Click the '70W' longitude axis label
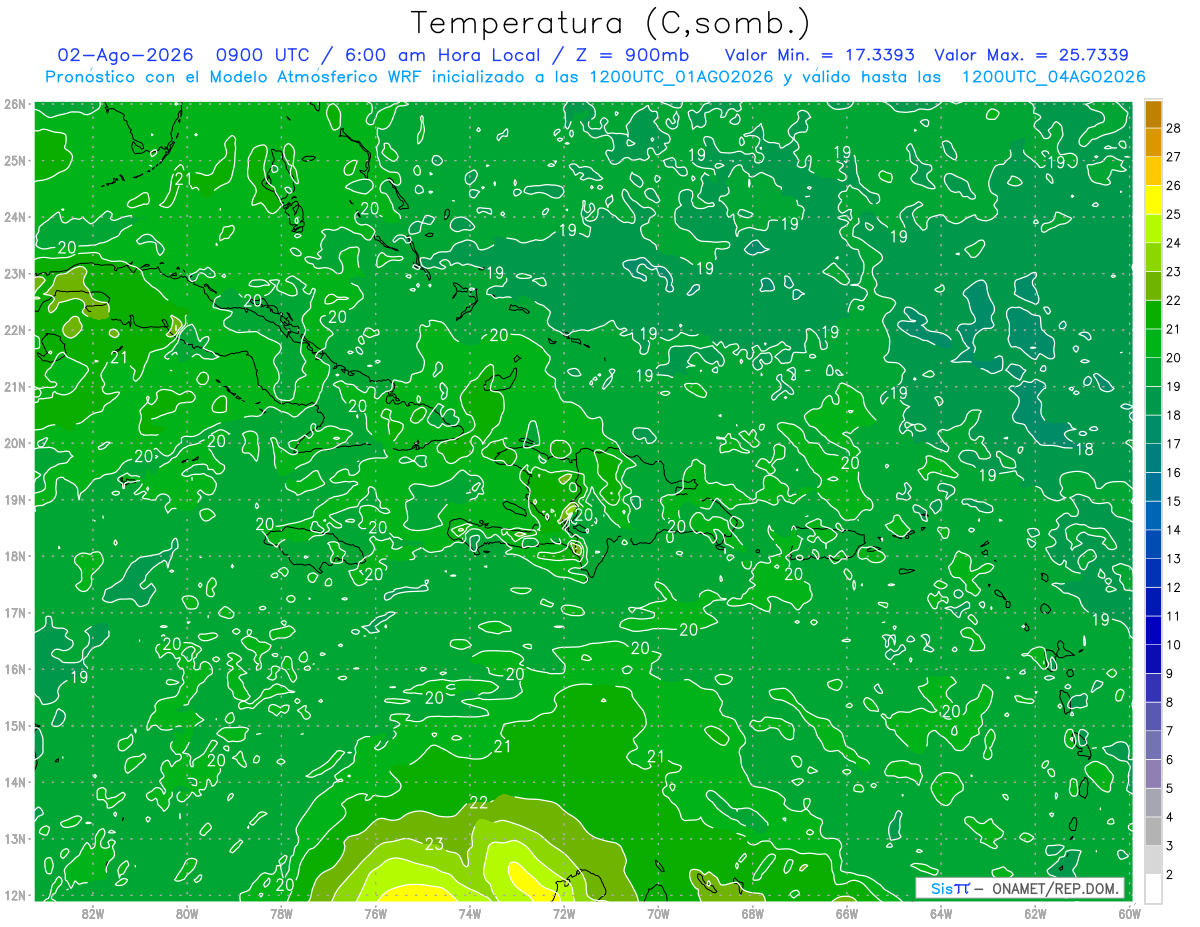This screenshot has height=927, width=1200. tap(658, 913)
